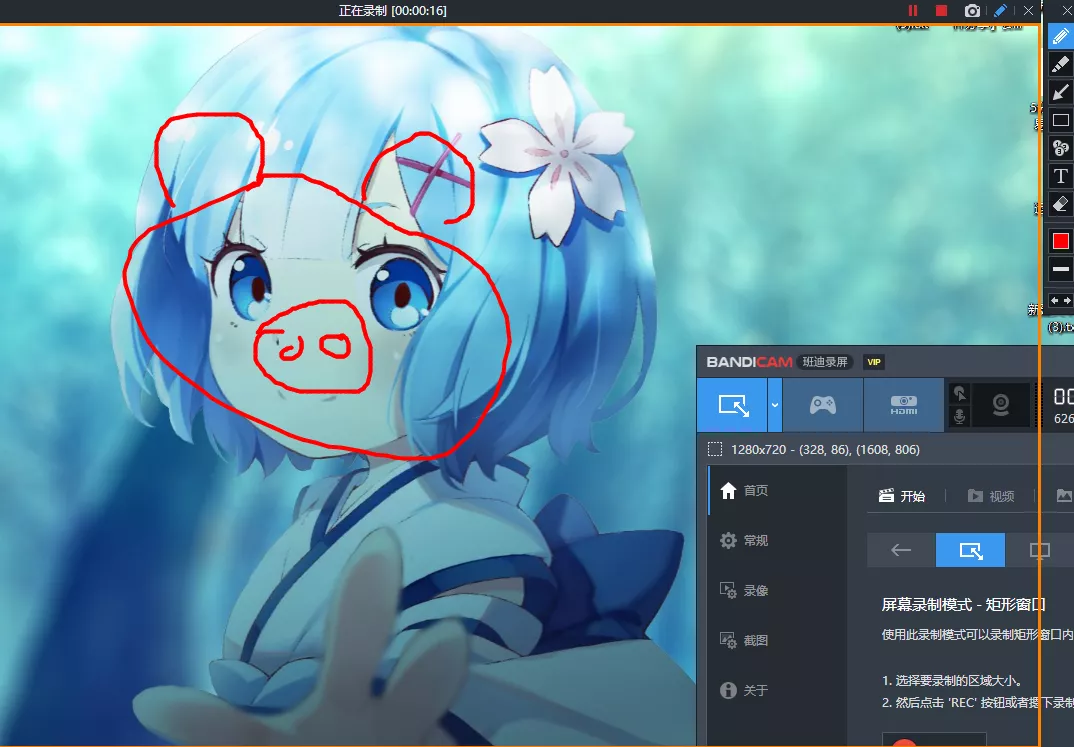
Task: Change the line thickness setting
Action: click(x=1061, y=269)
